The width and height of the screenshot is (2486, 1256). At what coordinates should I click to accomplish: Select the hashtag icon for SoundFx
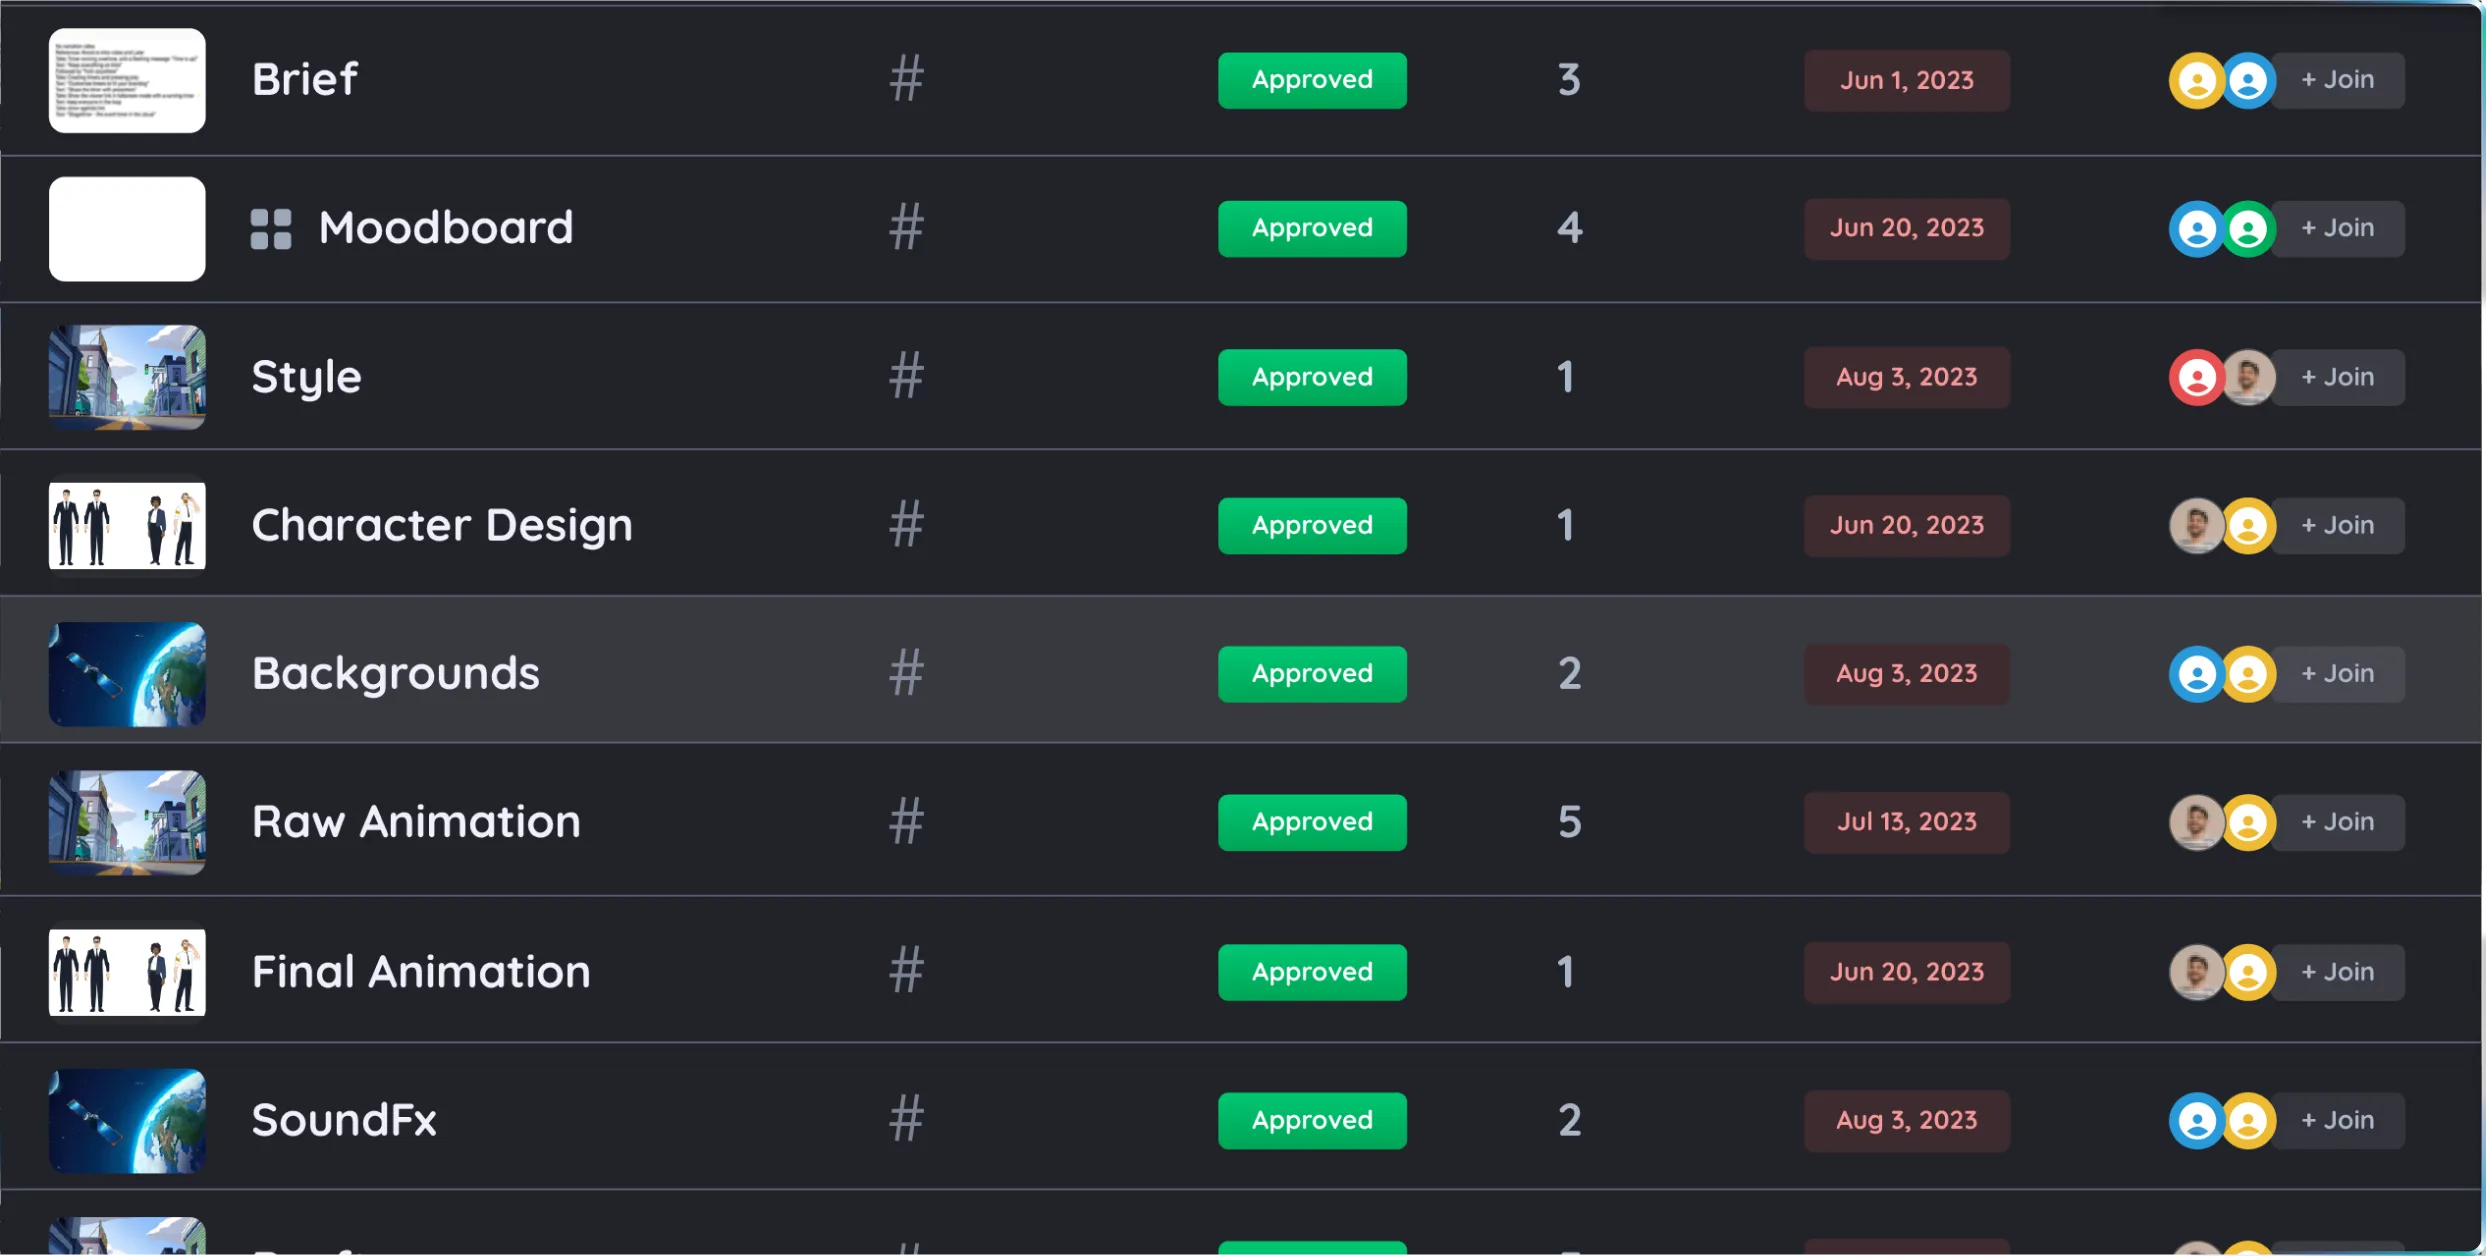coord(906,1120)
